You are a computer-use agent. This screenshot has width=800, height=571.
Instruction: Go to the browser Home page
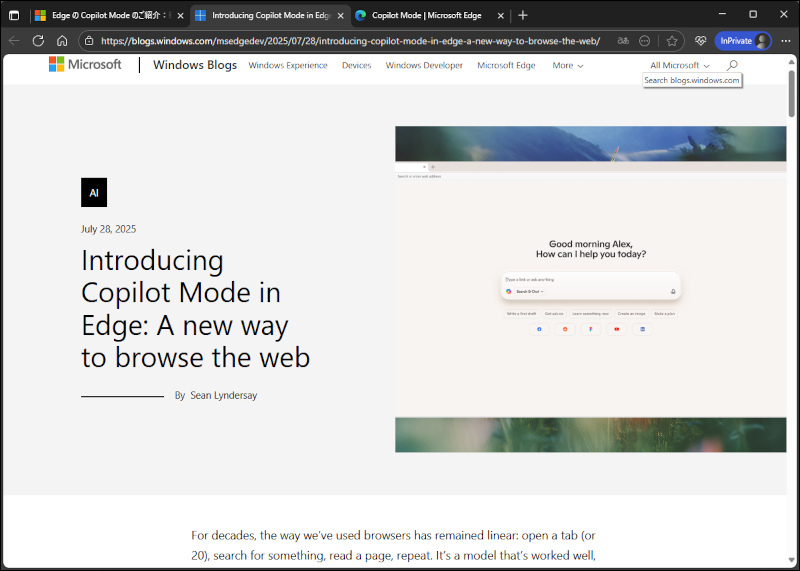[62, 41]
